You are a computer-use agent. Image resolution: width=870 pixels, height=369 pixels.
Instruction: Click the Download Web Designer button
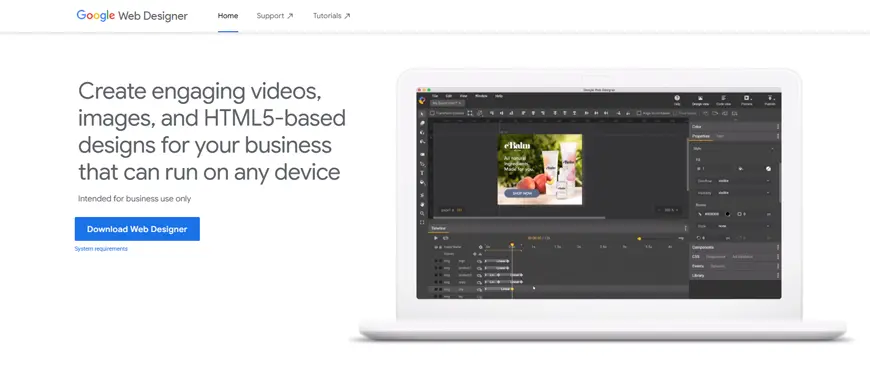coord(137,229)
